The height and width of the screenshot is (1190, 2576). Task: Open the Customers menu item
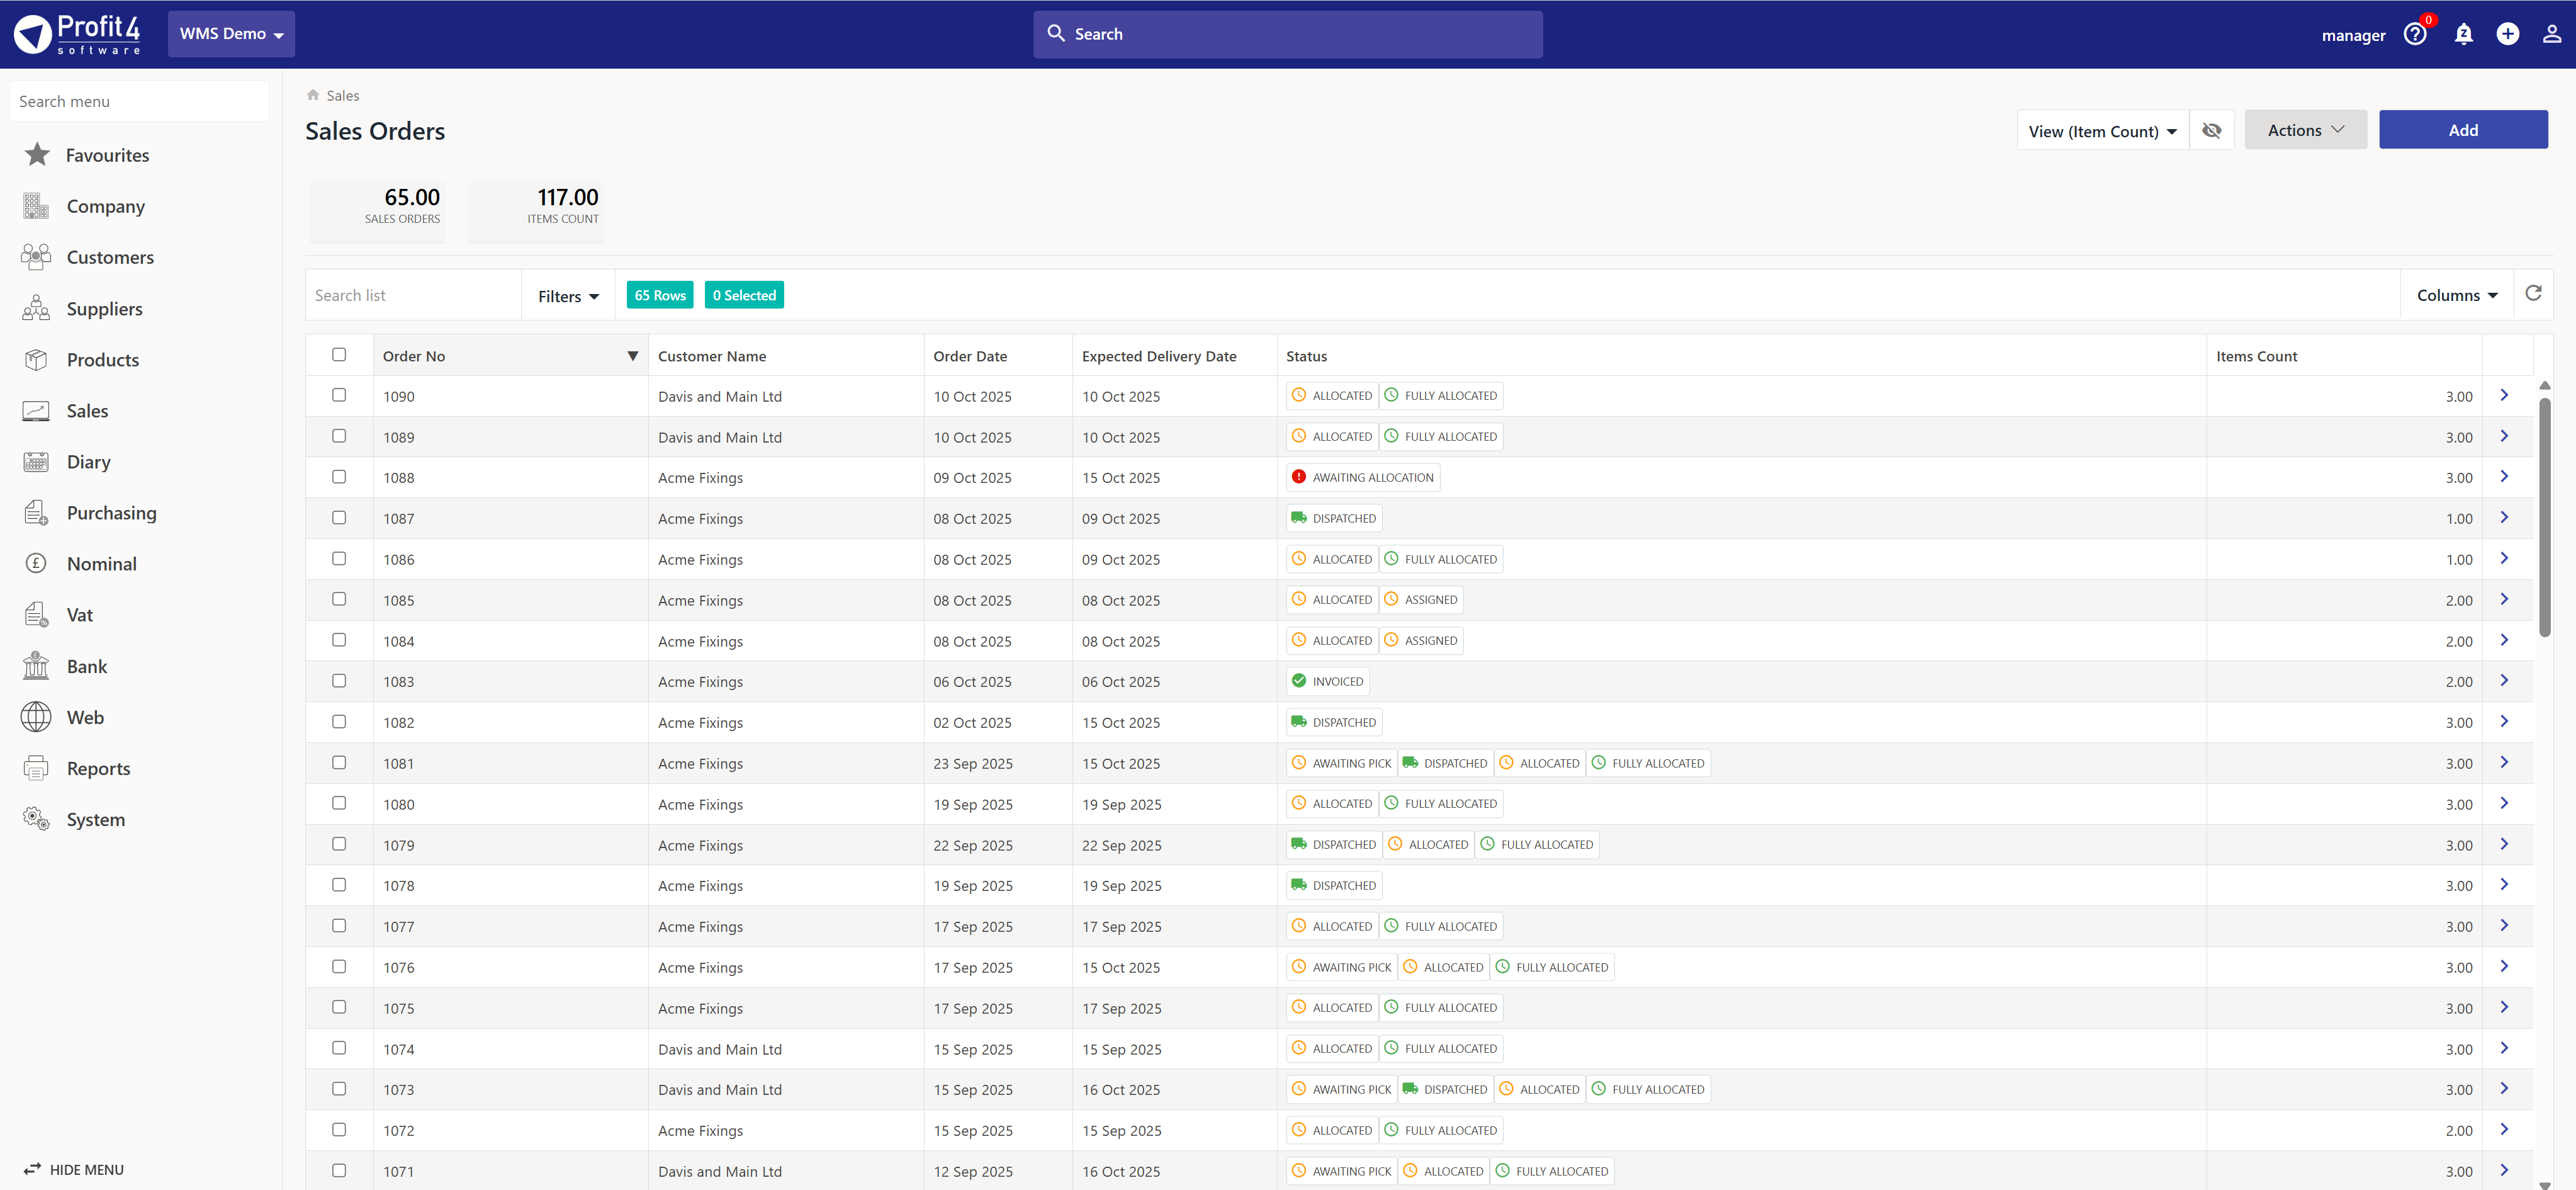coord(110,257)
